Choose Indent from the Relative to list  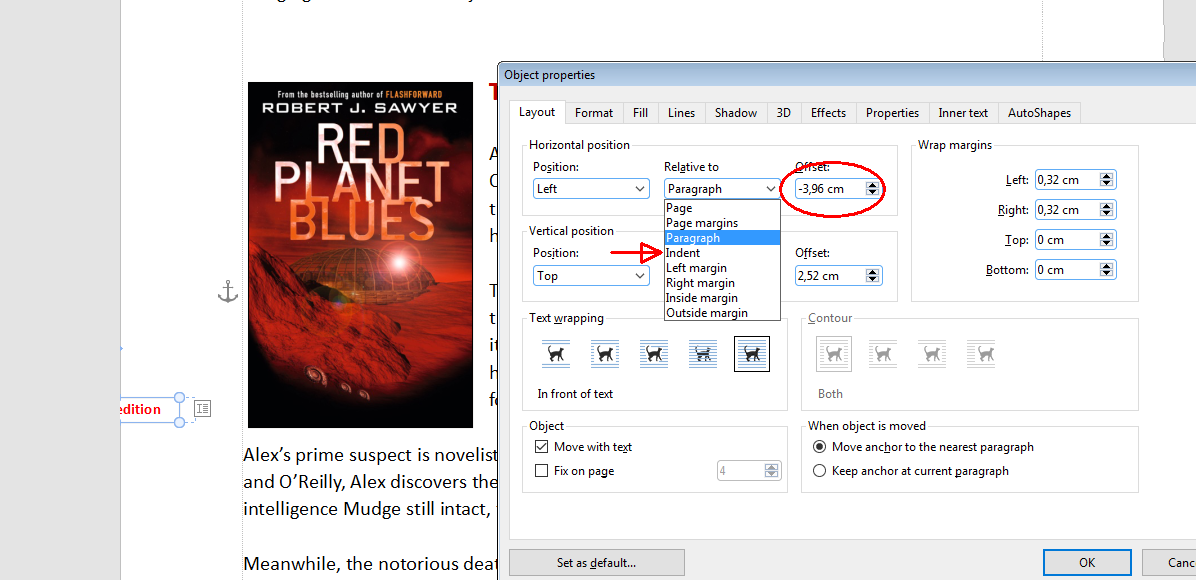[684, 253]
